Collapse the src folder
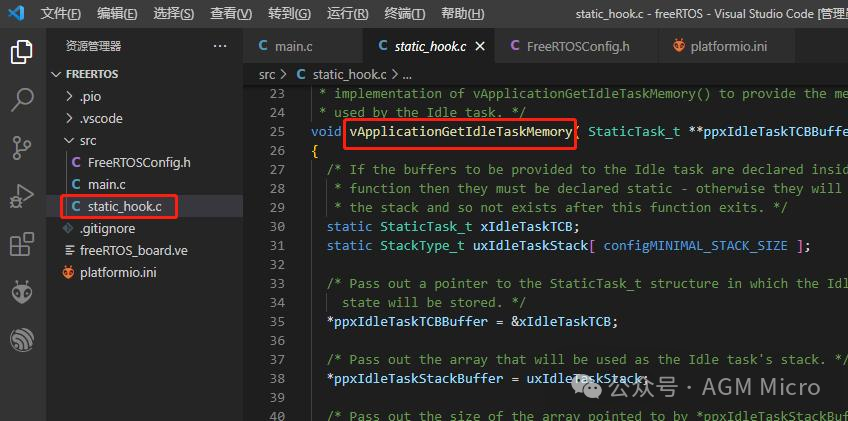The width and height of the screenshot is (848, 421). 89,140
